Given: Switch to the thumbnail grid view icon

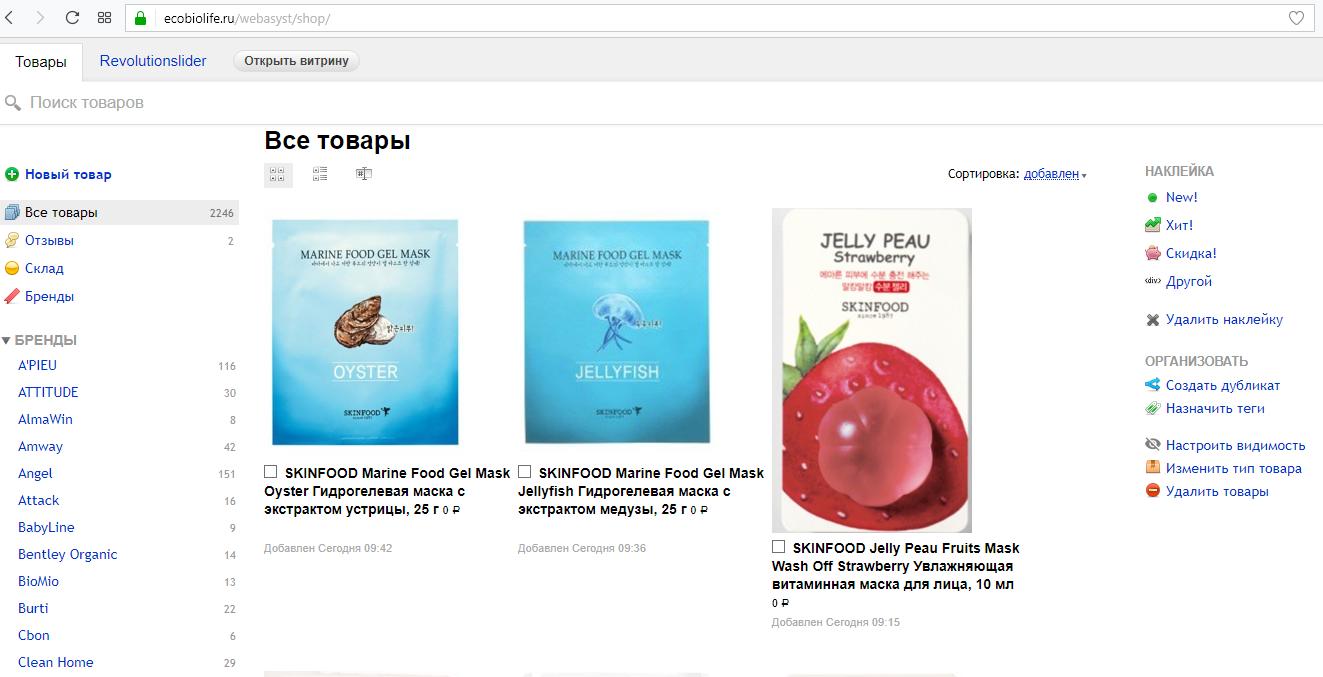Looking at the screenshot, I should click(x=278, y=174).
